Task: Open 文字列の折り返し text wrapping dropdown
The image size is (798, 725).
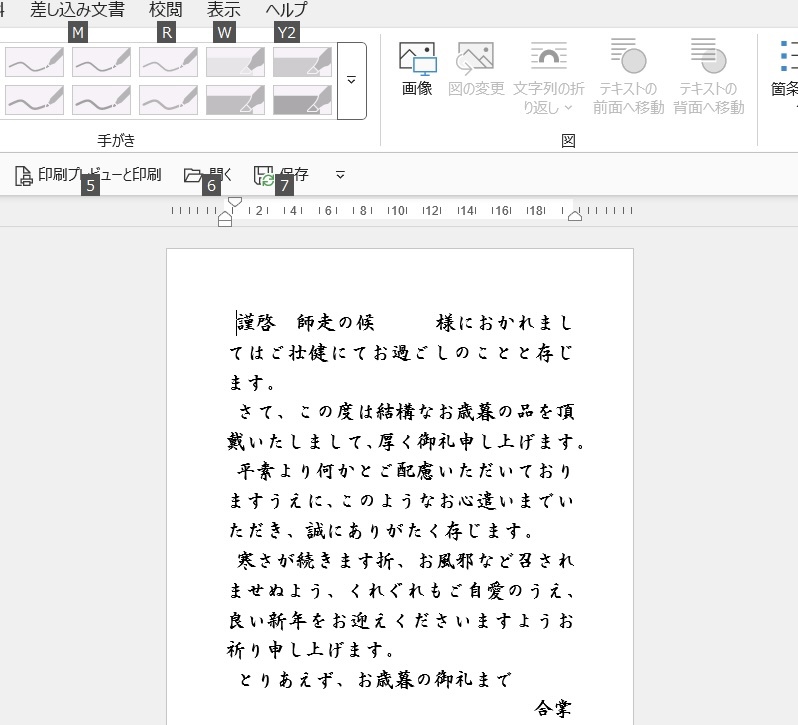Action: click(549, 77)
